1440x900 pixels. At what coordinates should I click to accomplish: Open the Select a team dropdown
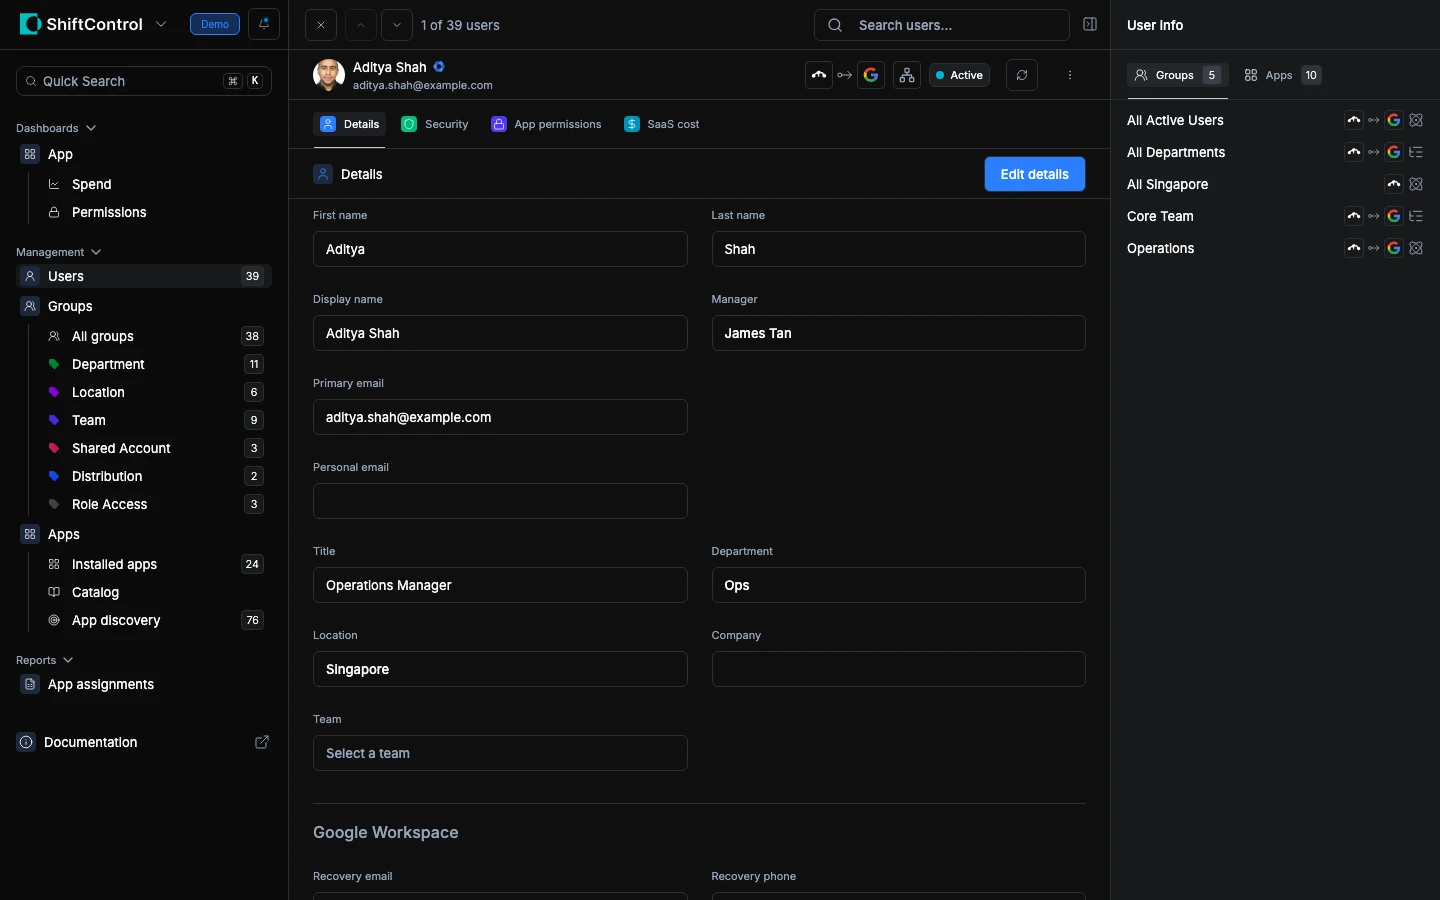[500, 753]
